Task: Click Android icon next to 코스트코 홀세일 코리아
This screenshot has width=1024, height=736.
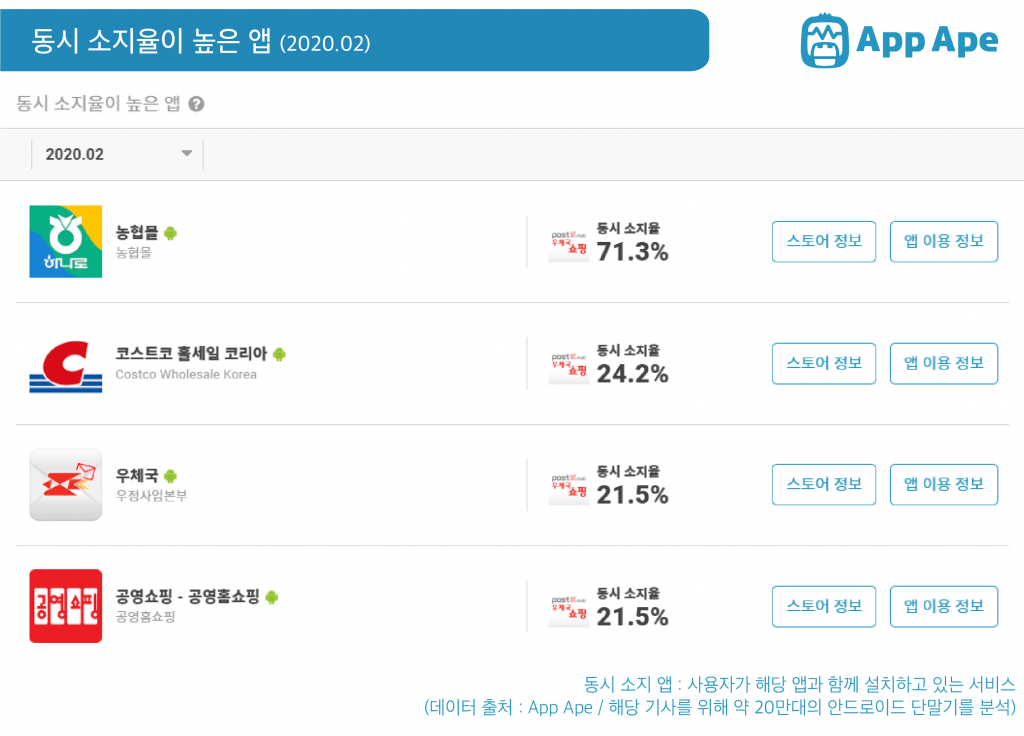Action: coord(280,354)
